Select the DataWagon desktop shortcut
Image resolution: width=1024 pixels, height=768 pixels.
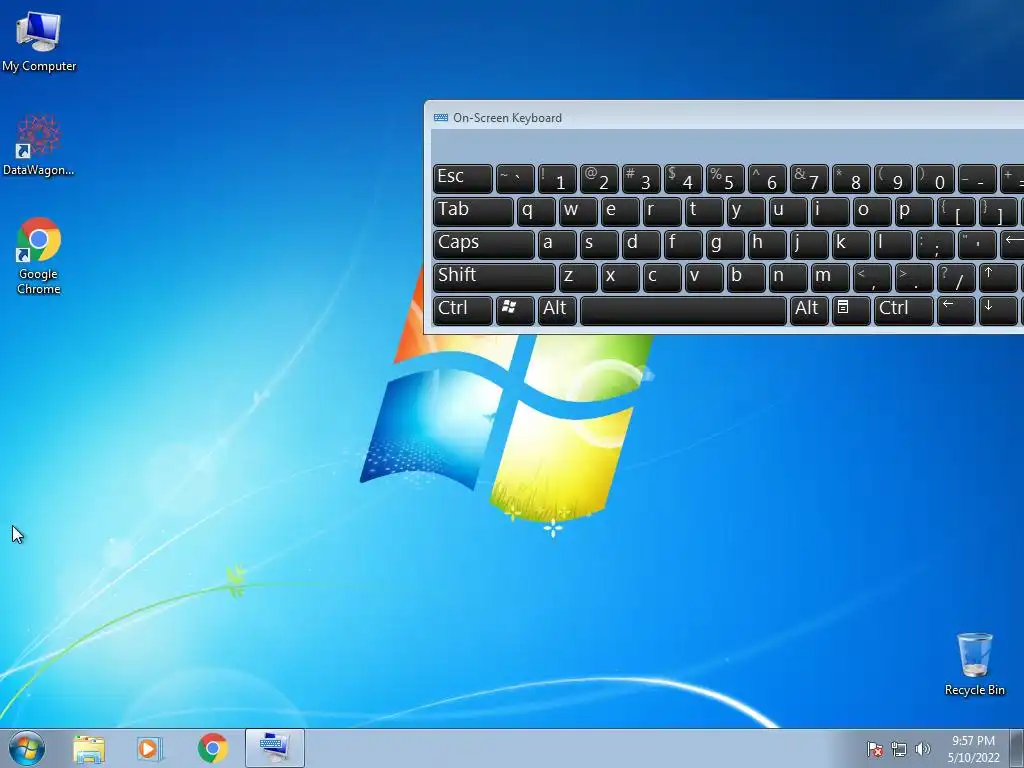(39, 145)
